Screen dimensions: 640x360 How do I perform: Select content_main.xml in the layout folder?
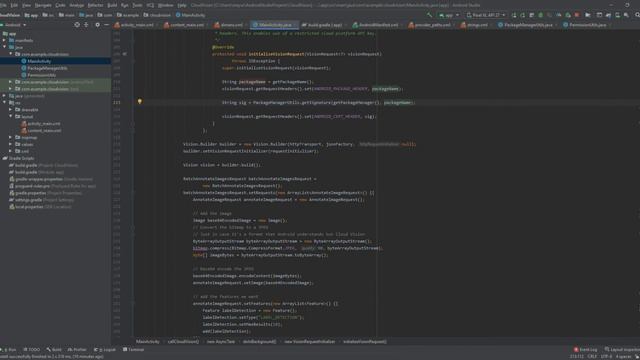pyautogui.click(x=44, y=131)
